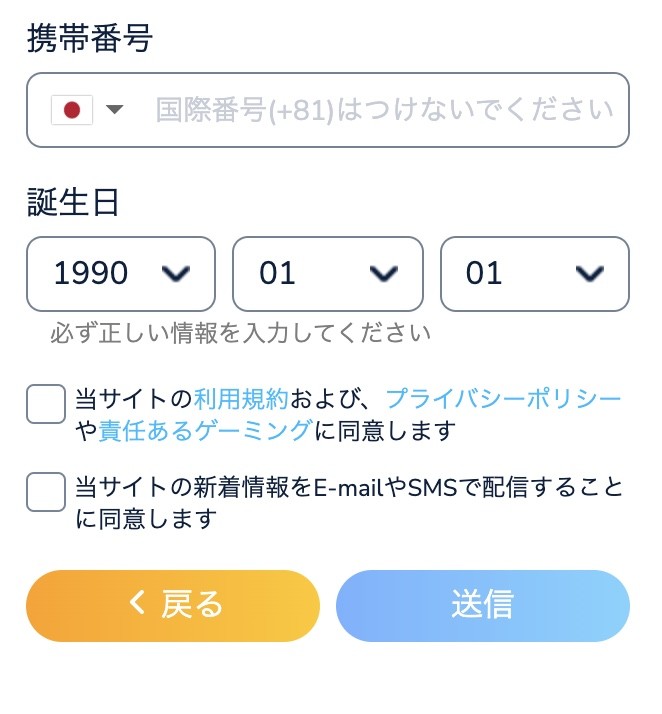This screenshot has width=662, height=714.
Task: Click the chevron in the day selector
Action: click(x=590, y=273)
